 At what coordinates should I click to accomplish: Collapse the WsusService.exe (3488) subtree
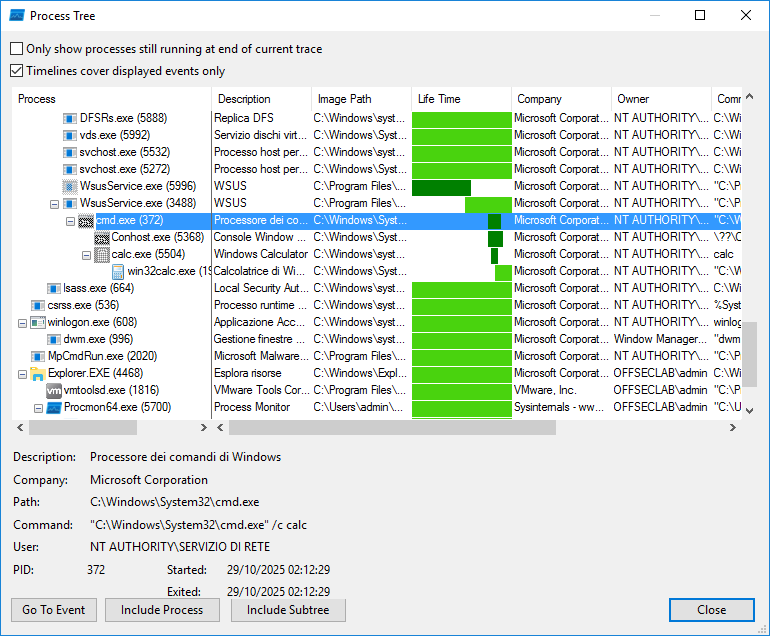(55, 204)
